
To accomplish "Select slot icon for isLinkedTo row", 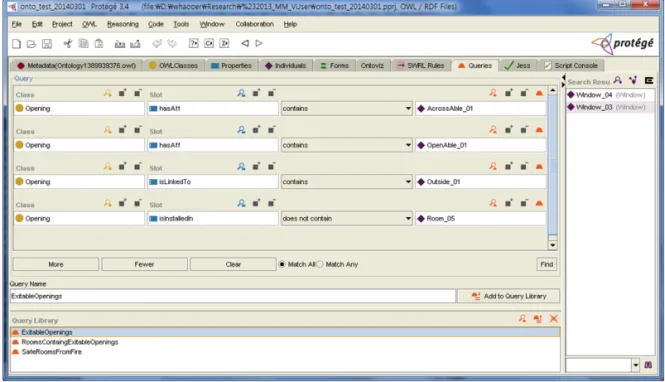I will [241, 167].
